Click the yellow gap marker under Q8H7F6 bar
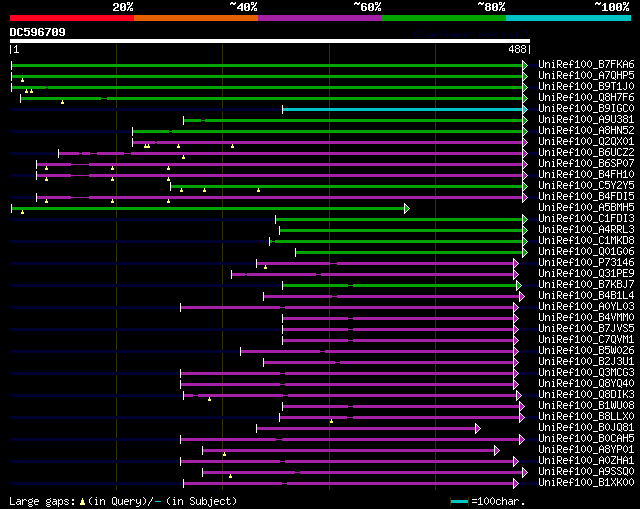Viewport: 640px width, 509px height. 62,102
